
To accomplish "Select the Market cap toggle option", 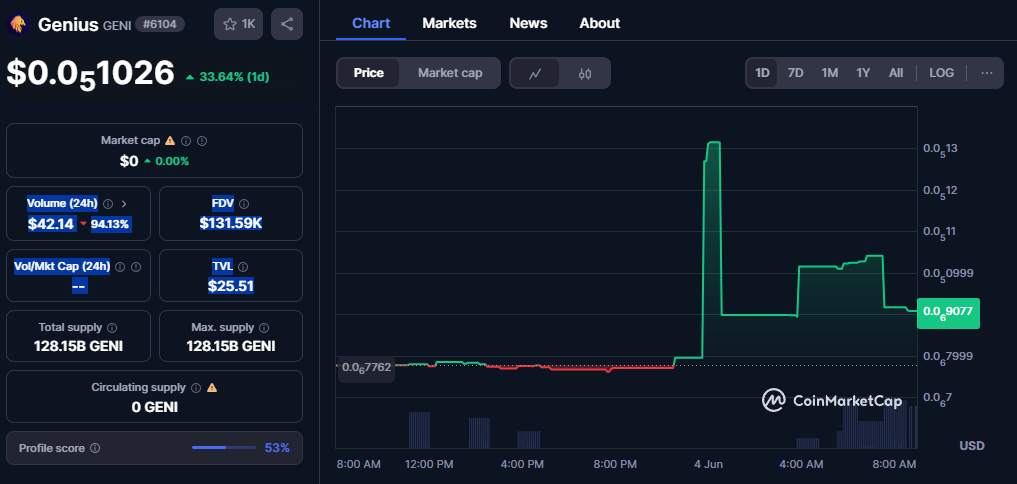I will pyautogui.click(x=449, y=73).
